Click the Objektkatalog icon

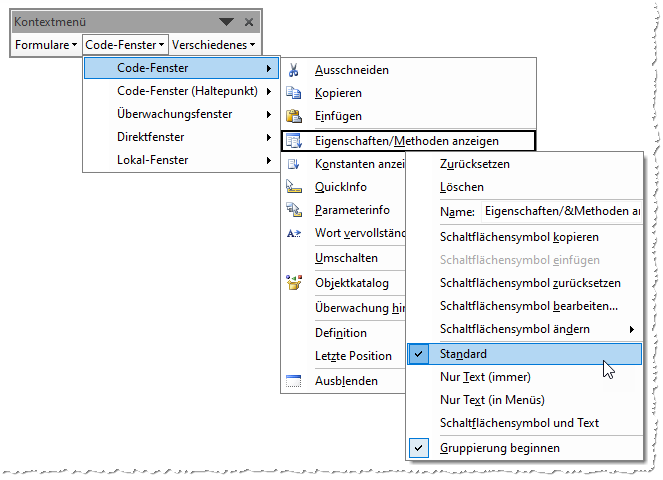click(x=294, y=283)
